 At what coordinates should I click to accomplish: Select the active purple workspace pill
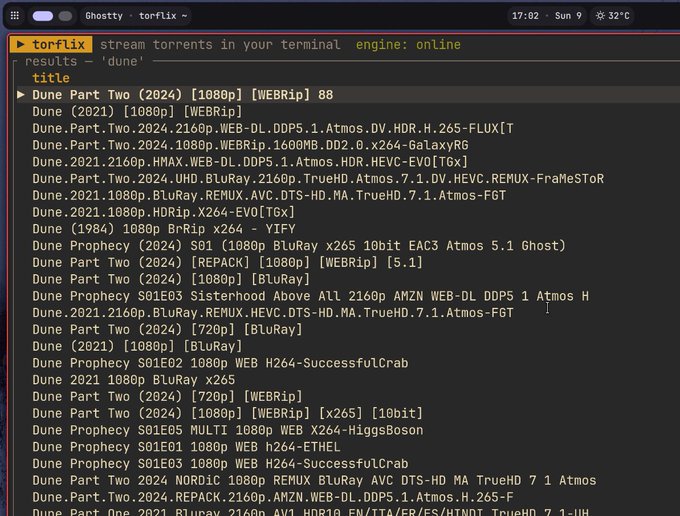tap(43, 16)
